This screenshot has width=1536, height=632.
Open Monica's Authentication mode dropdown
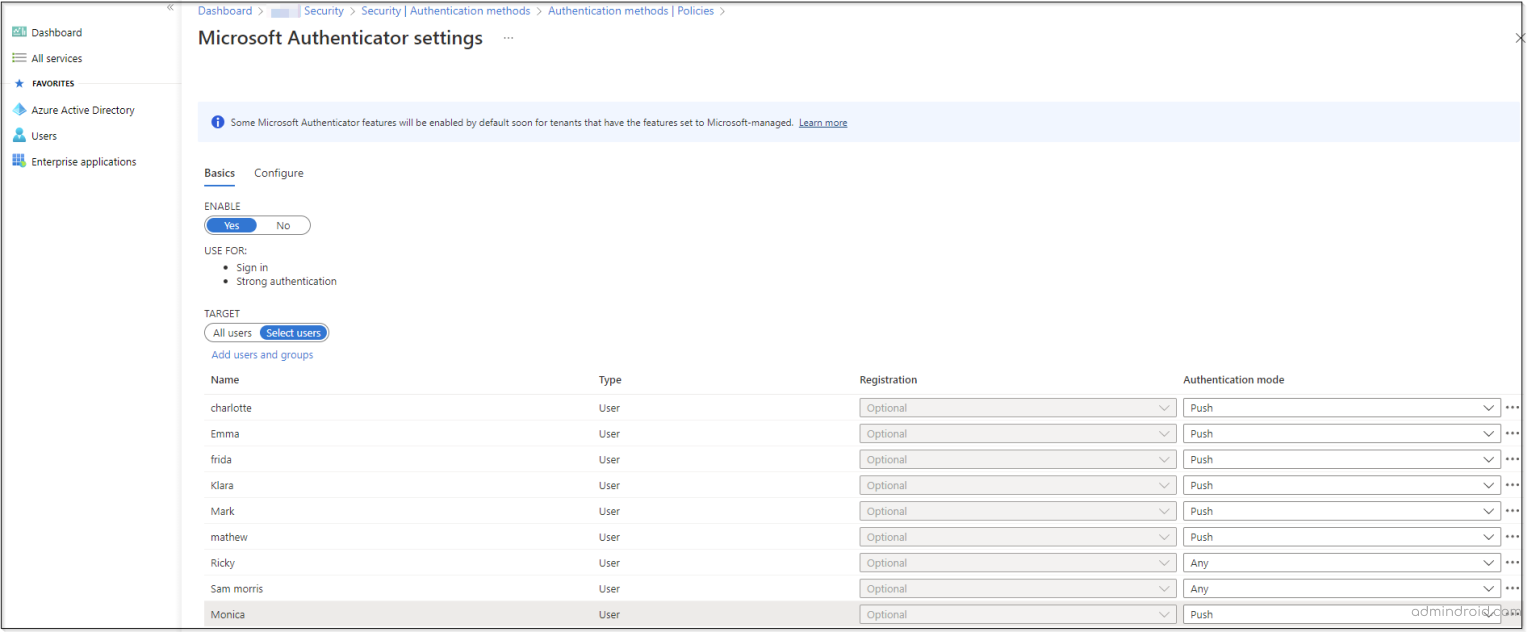click(x=1341, y=614)
